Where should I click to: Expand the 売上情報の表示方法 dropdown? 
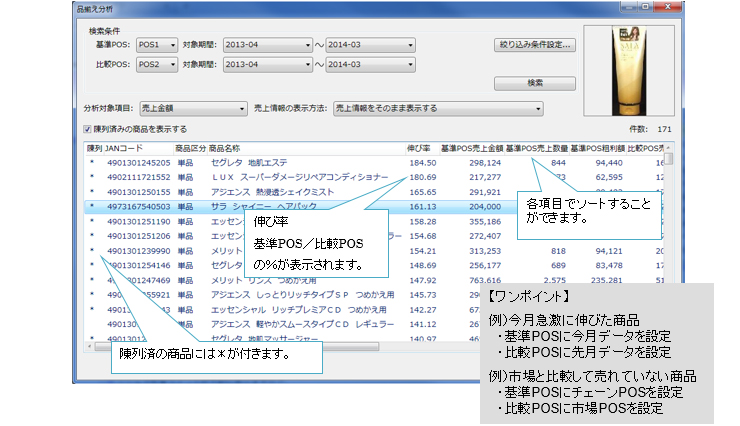coord(437,108)
